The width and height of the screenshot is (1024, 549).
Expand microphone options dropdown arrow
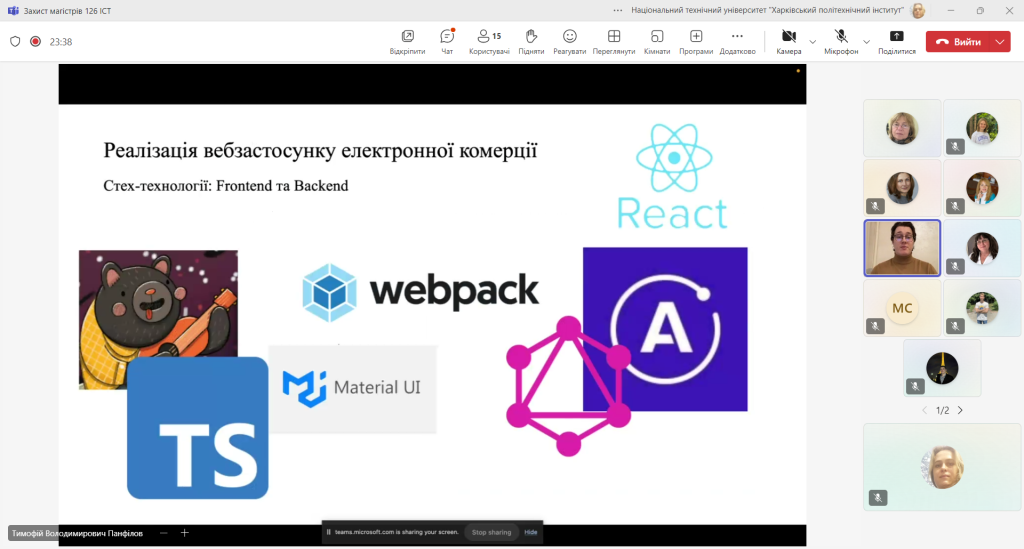tap(867, 42)
